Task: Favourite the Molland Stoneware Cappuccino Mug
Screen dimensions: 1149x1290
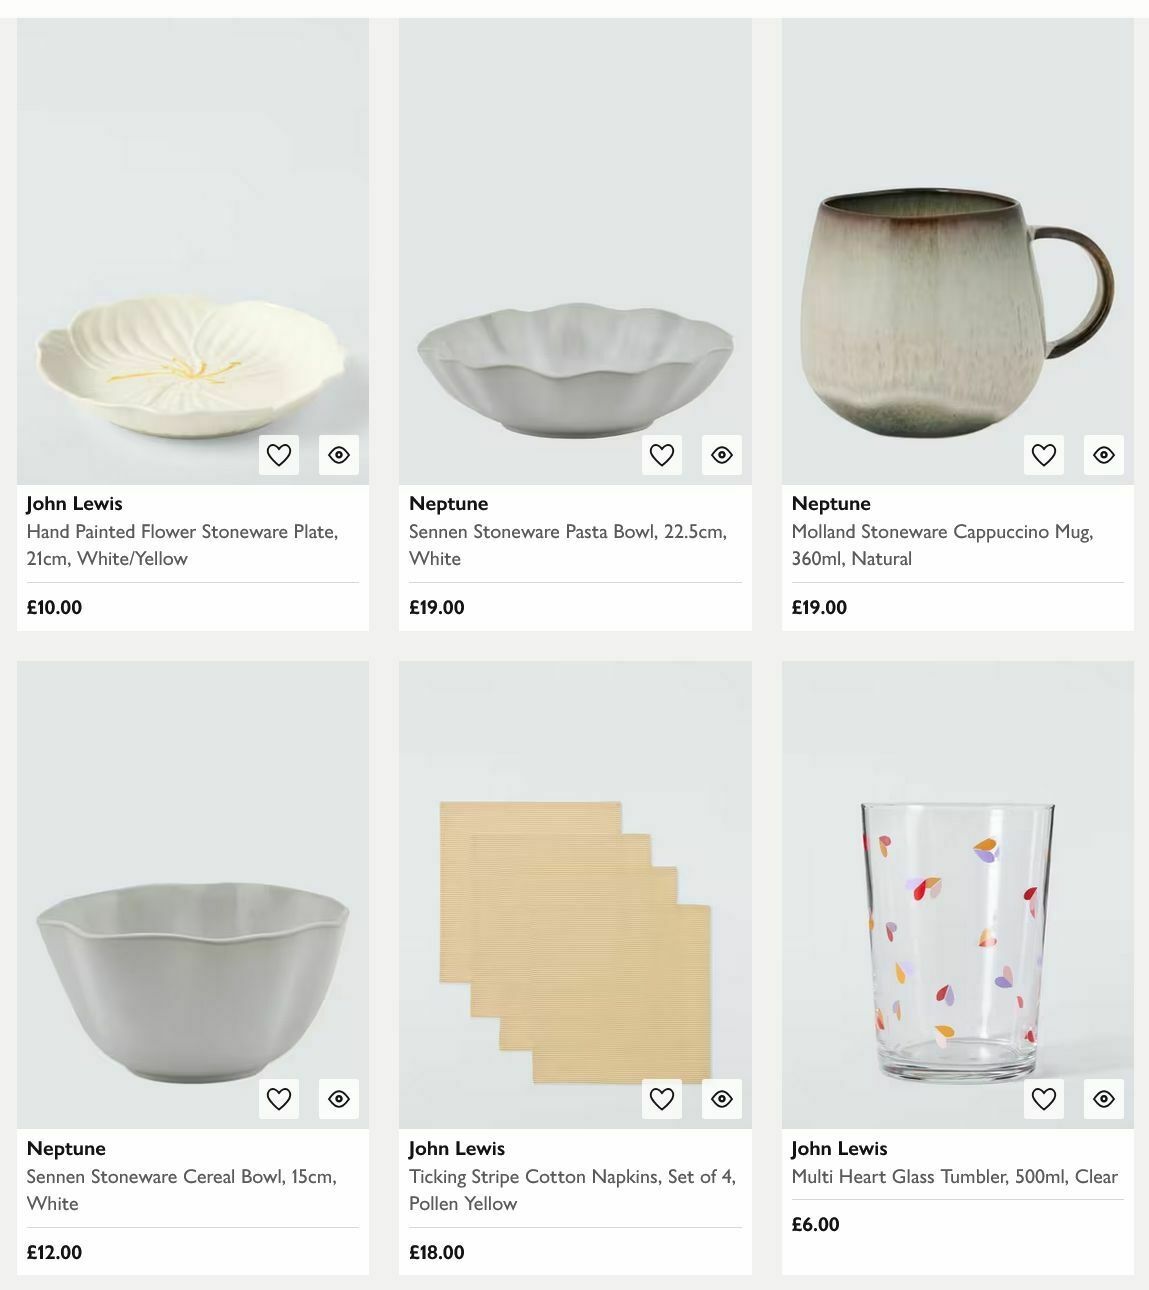Action: tap(1043, 454)
